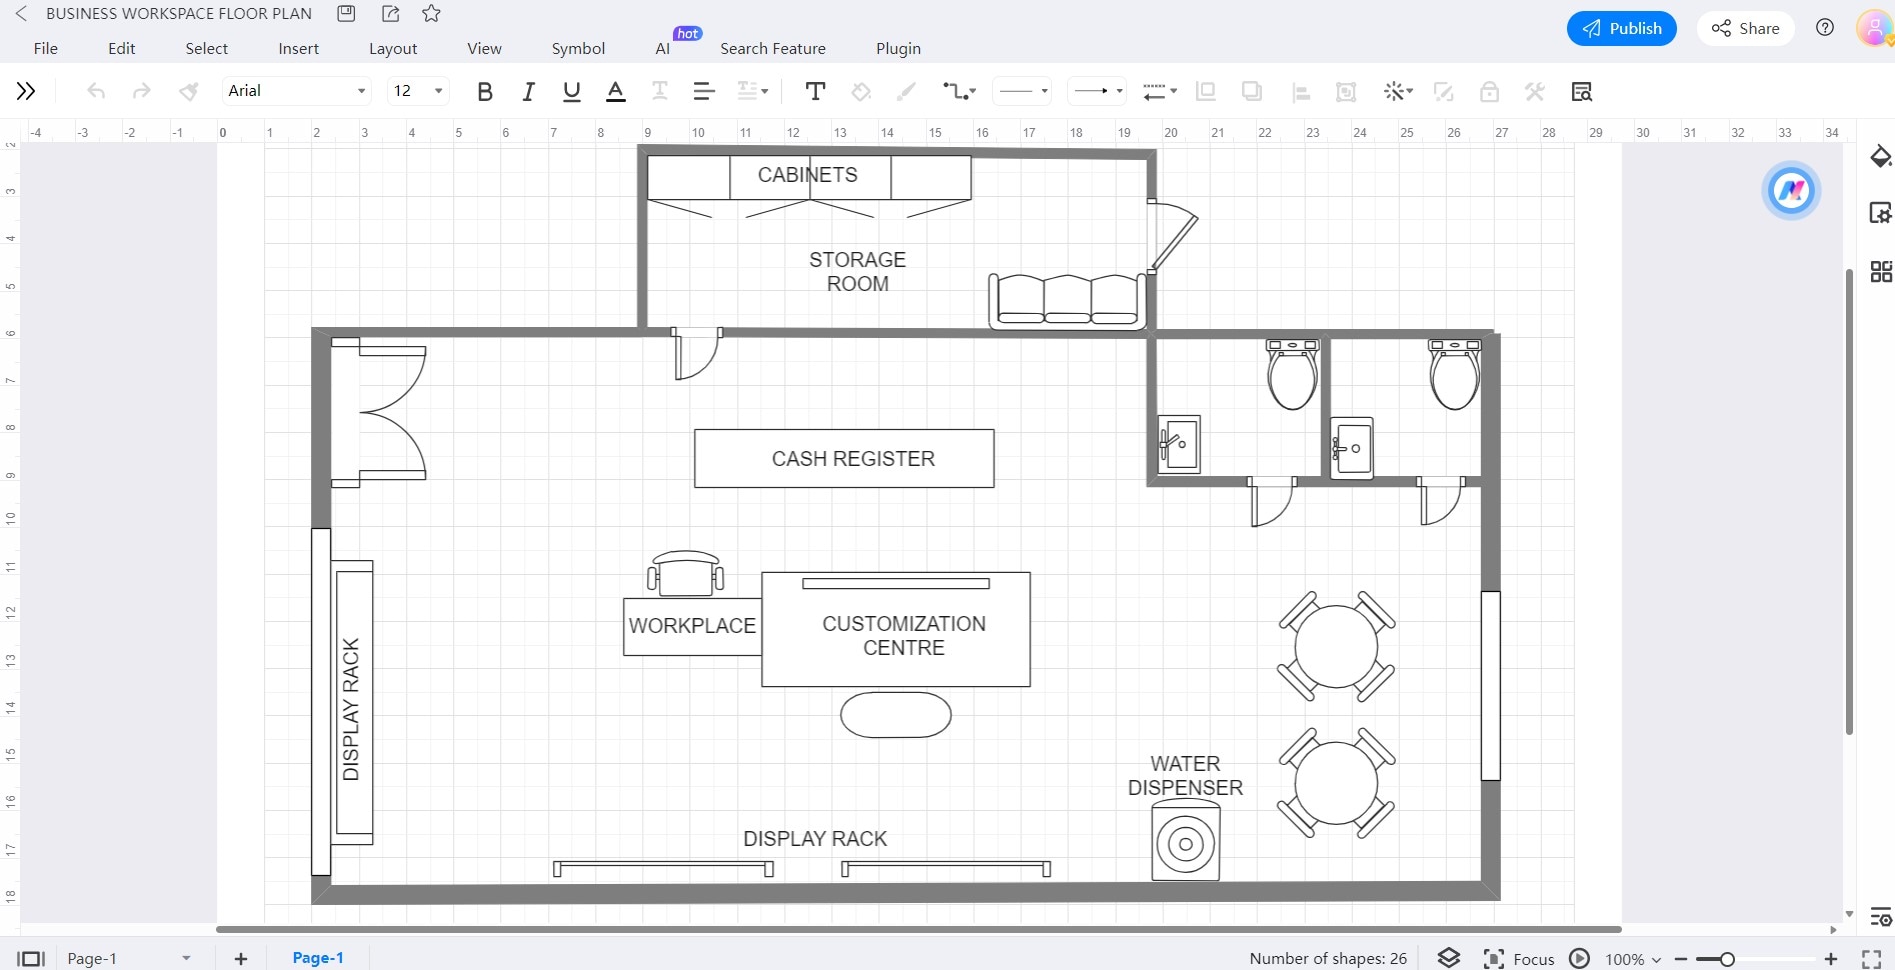The height and width of the screenshot is (970, 1895).
Task: Click the send to back icon
Action: 1251,91
